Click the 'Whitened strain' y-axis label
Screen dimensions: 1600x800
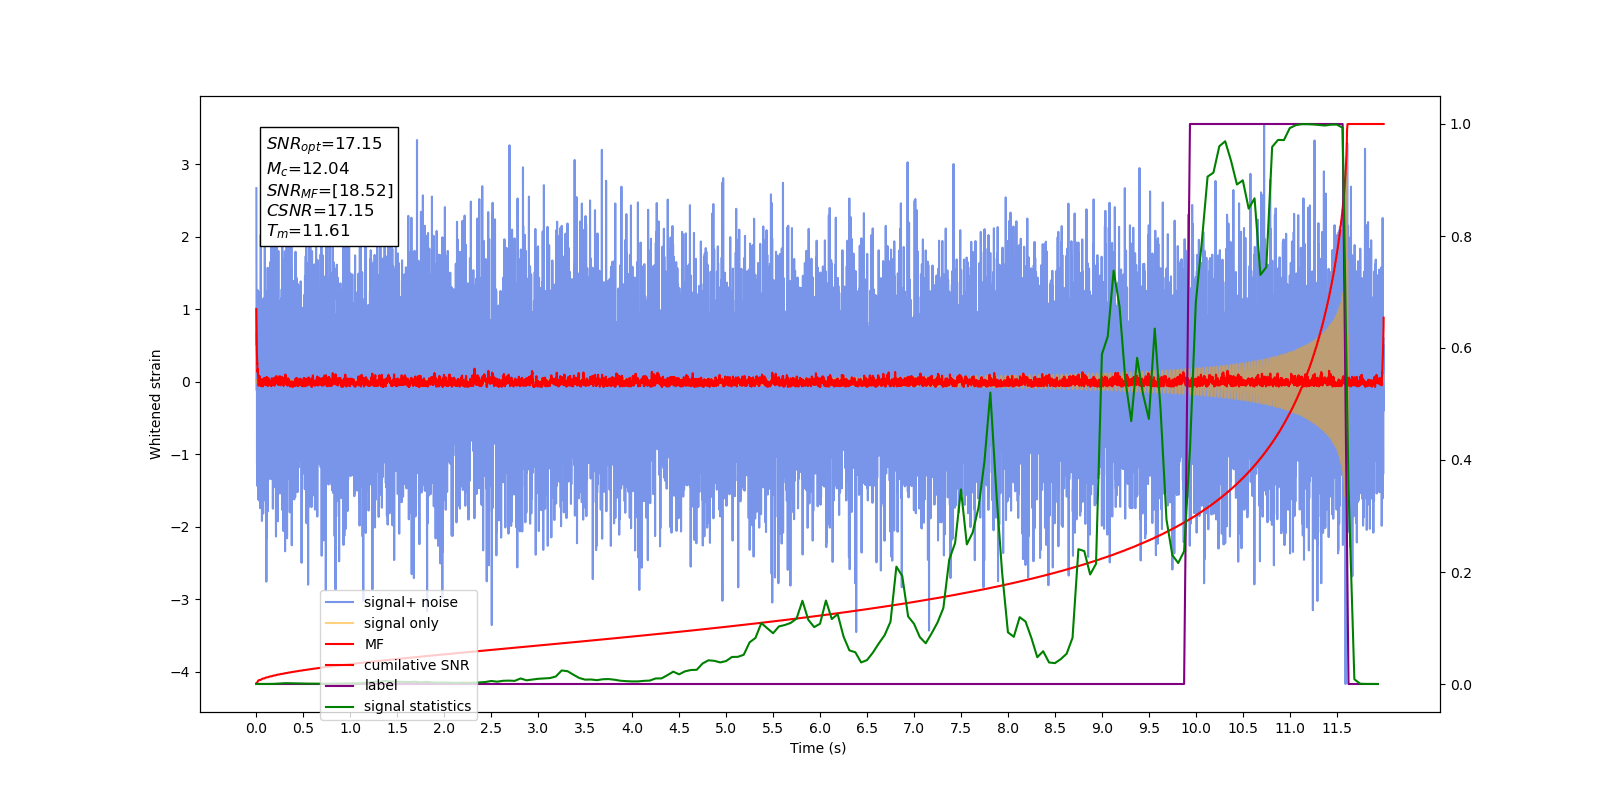point(155,404)
